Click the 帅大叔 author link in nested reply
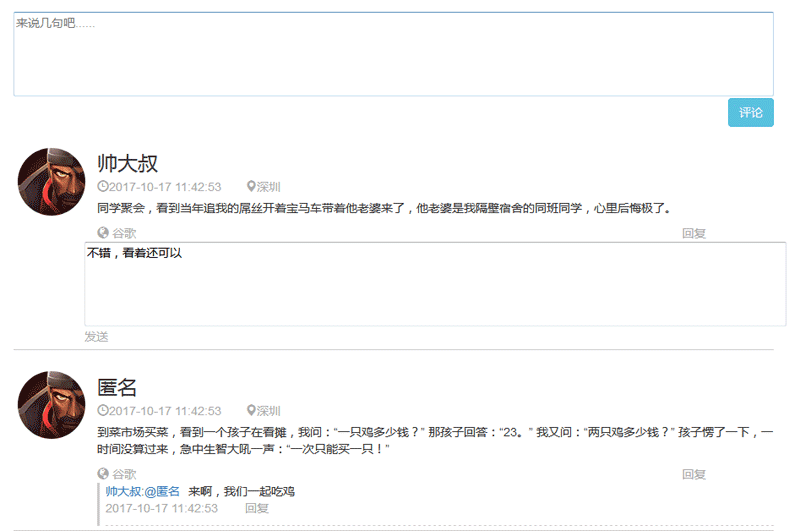This screenshot has height=531, width=800. (x=123, y=492)
